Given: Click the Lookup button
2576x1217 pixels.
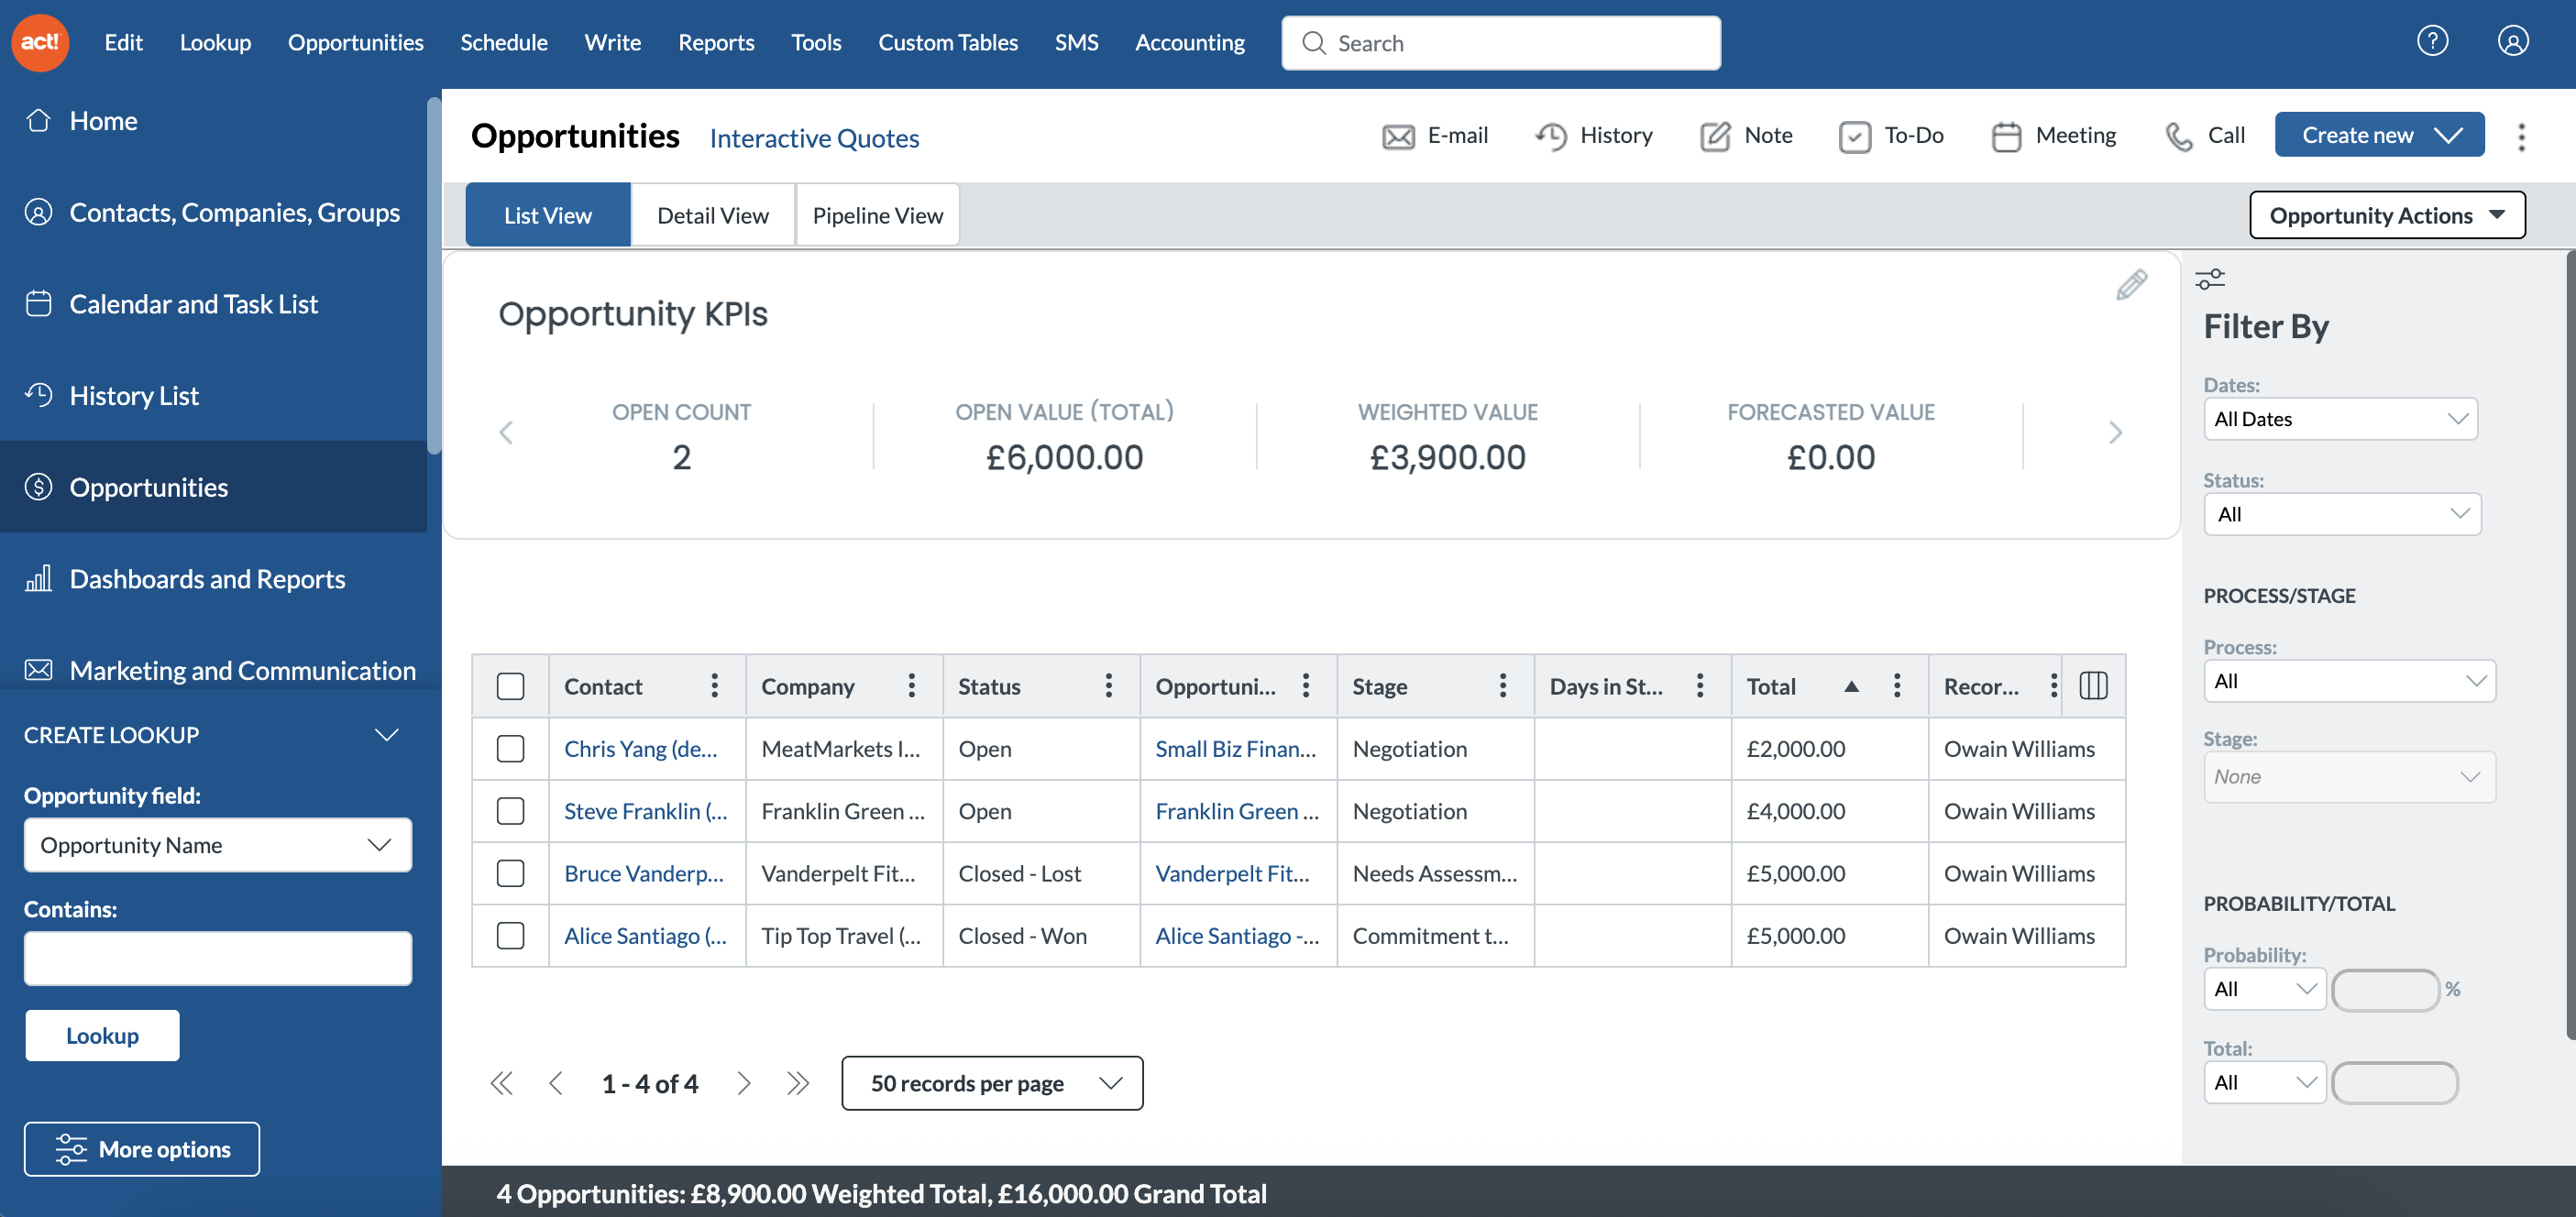Looking at the screenshot, I should 101,1035.
